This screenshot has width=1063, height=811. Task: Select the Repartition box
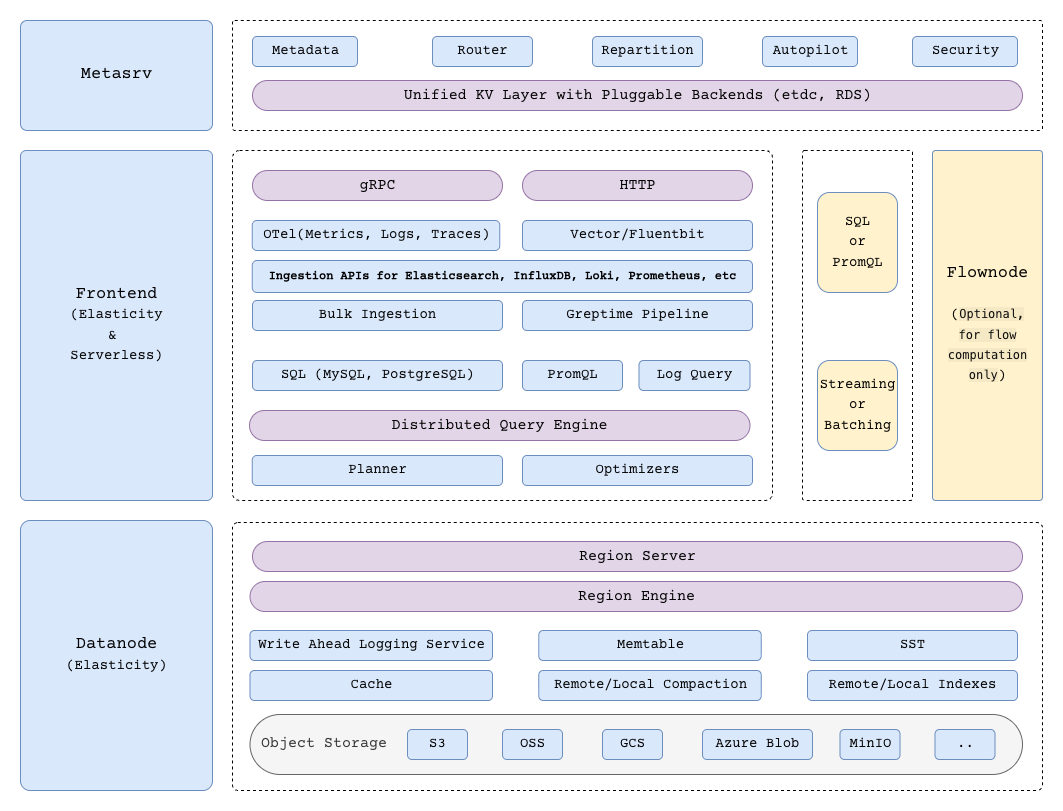(x=647, y=51)
